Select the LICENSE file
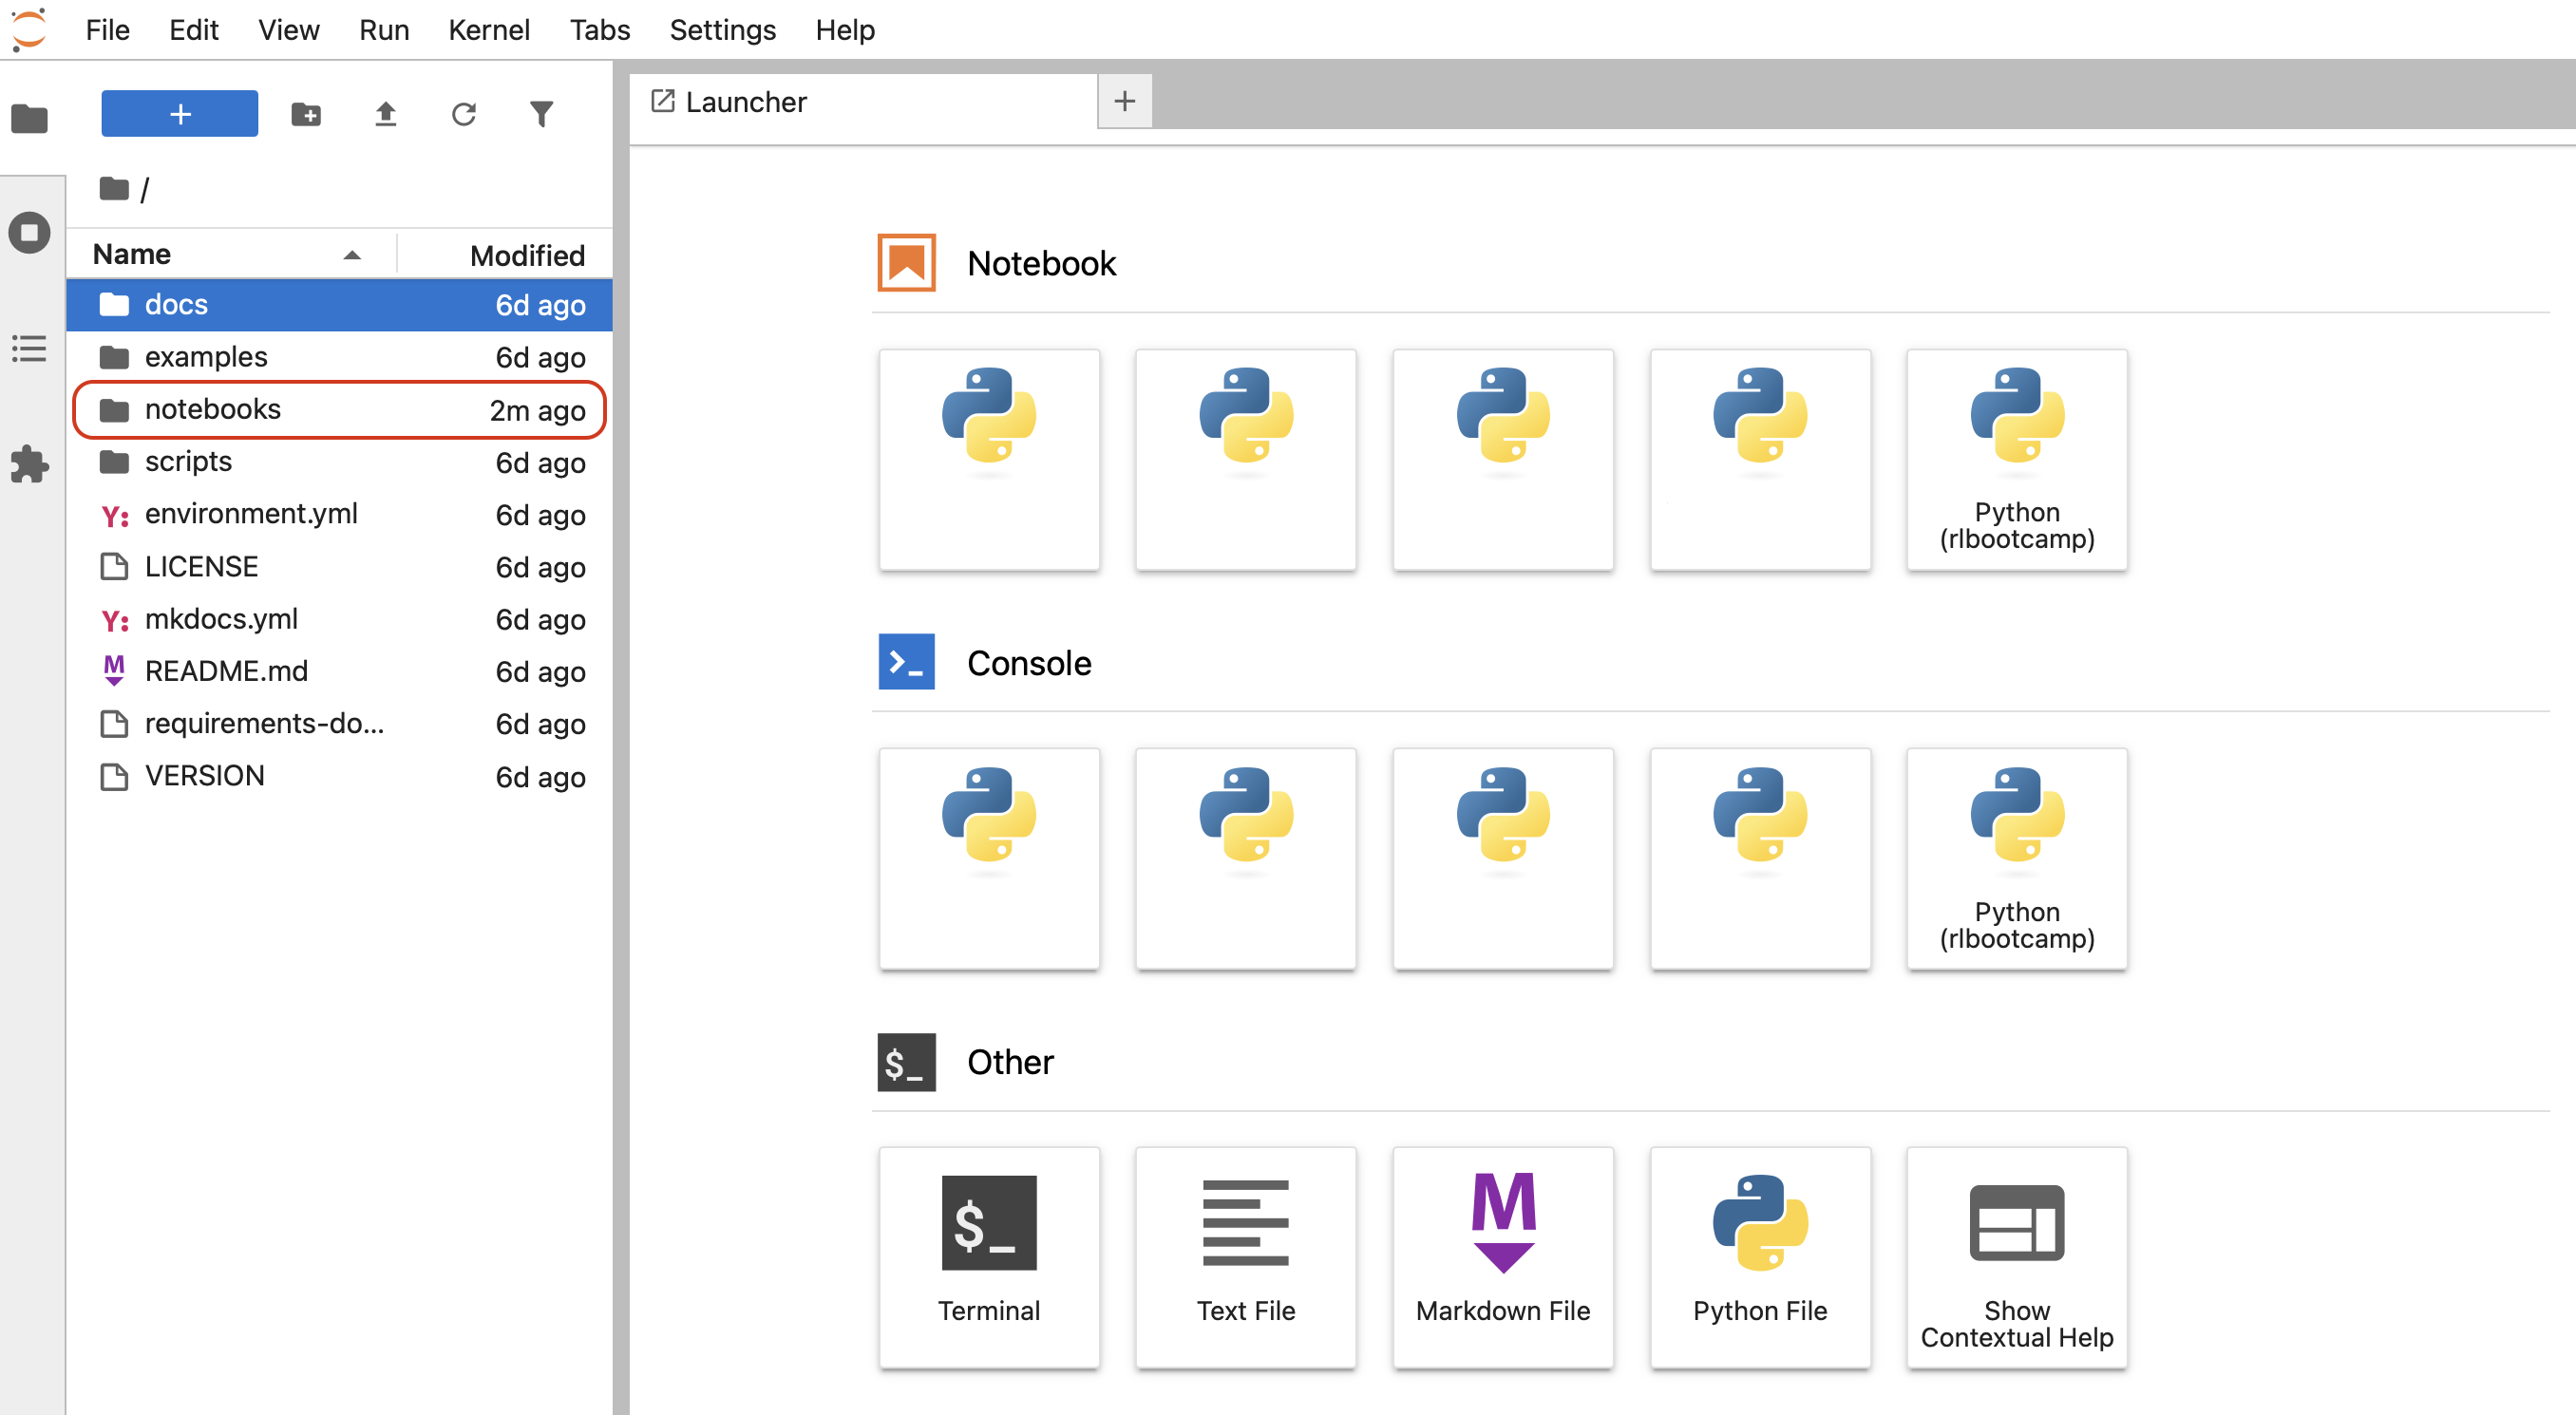The width and height of the screenshot is (2576, 1415). pos(340,566)
